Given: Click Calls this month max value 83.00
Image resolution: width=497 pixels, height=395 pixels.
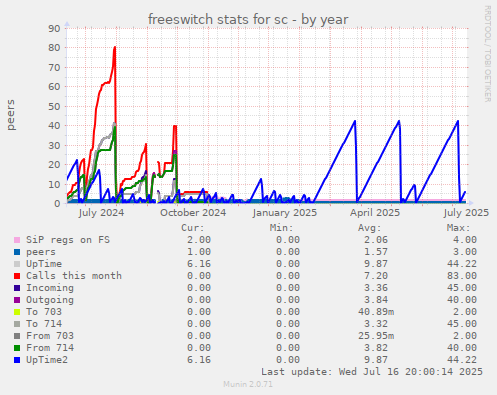Looking at the screenshot, I should point(462,276).
